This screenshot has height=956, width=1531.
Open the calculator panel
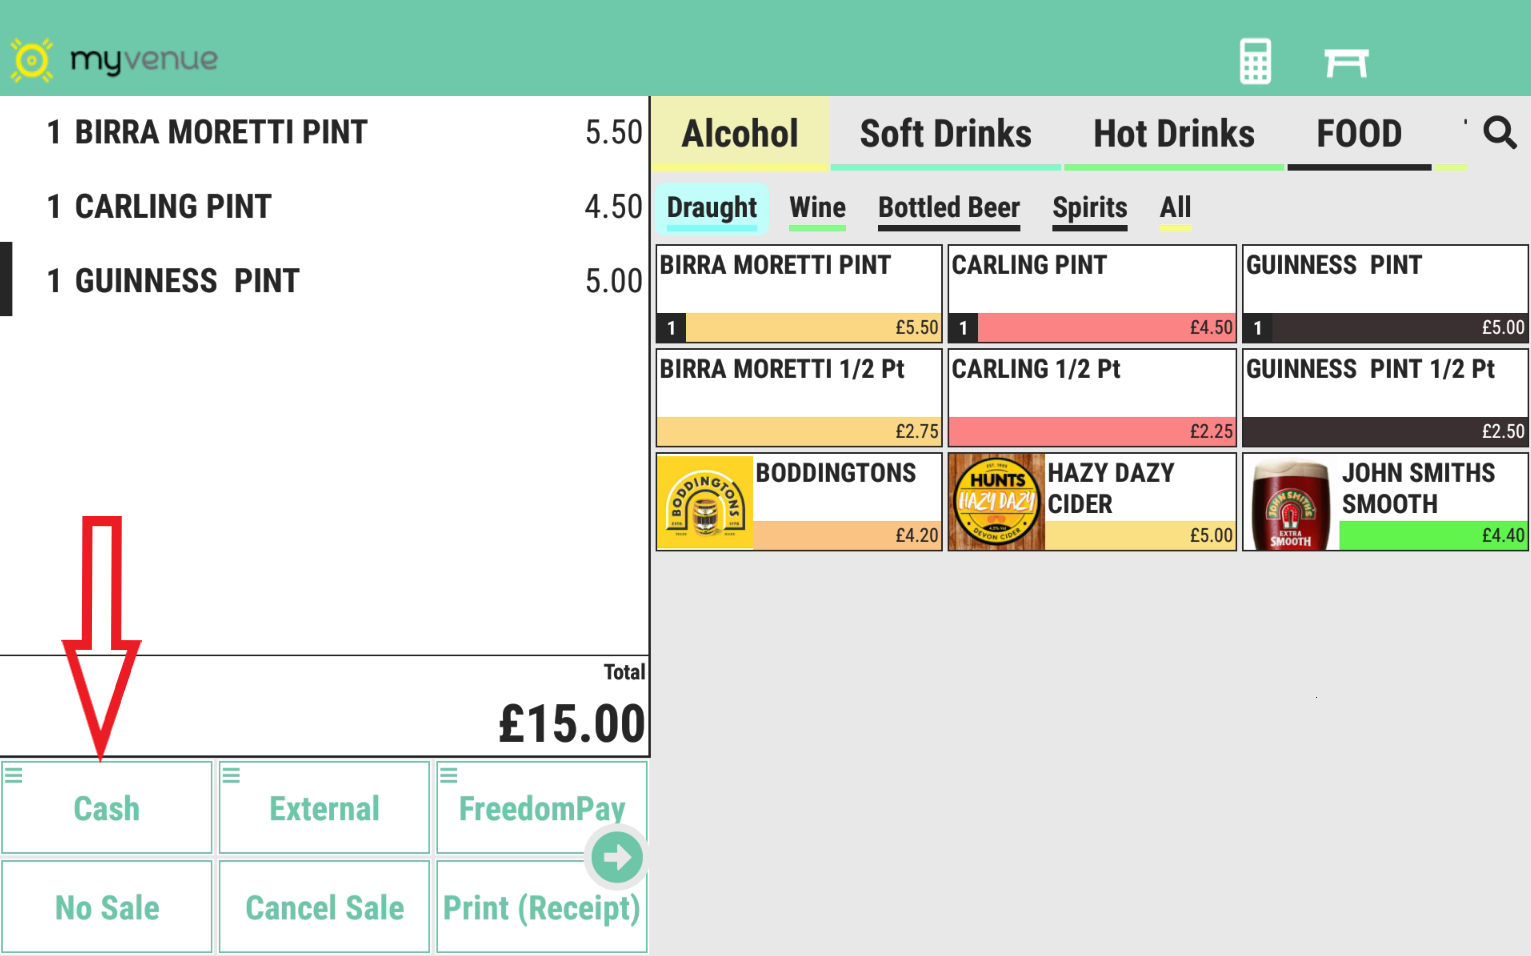tap(1255, 61)
